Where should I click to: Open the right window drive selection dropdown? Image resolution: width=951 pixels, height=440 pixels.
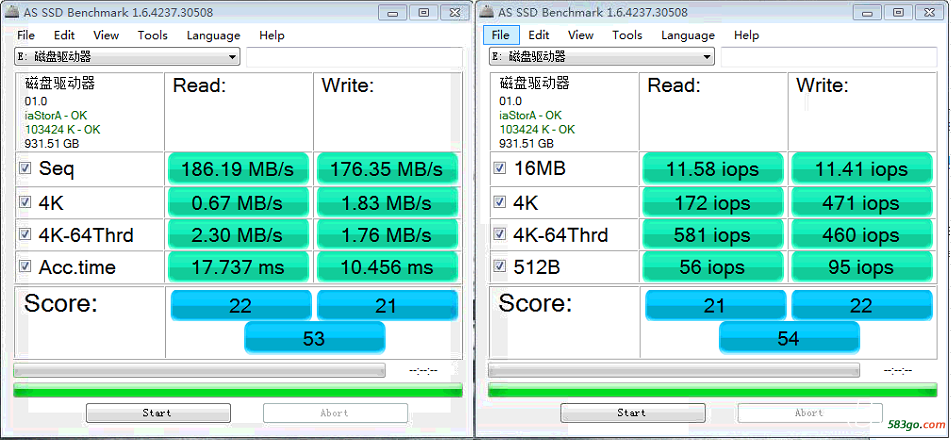click(602, 57)
